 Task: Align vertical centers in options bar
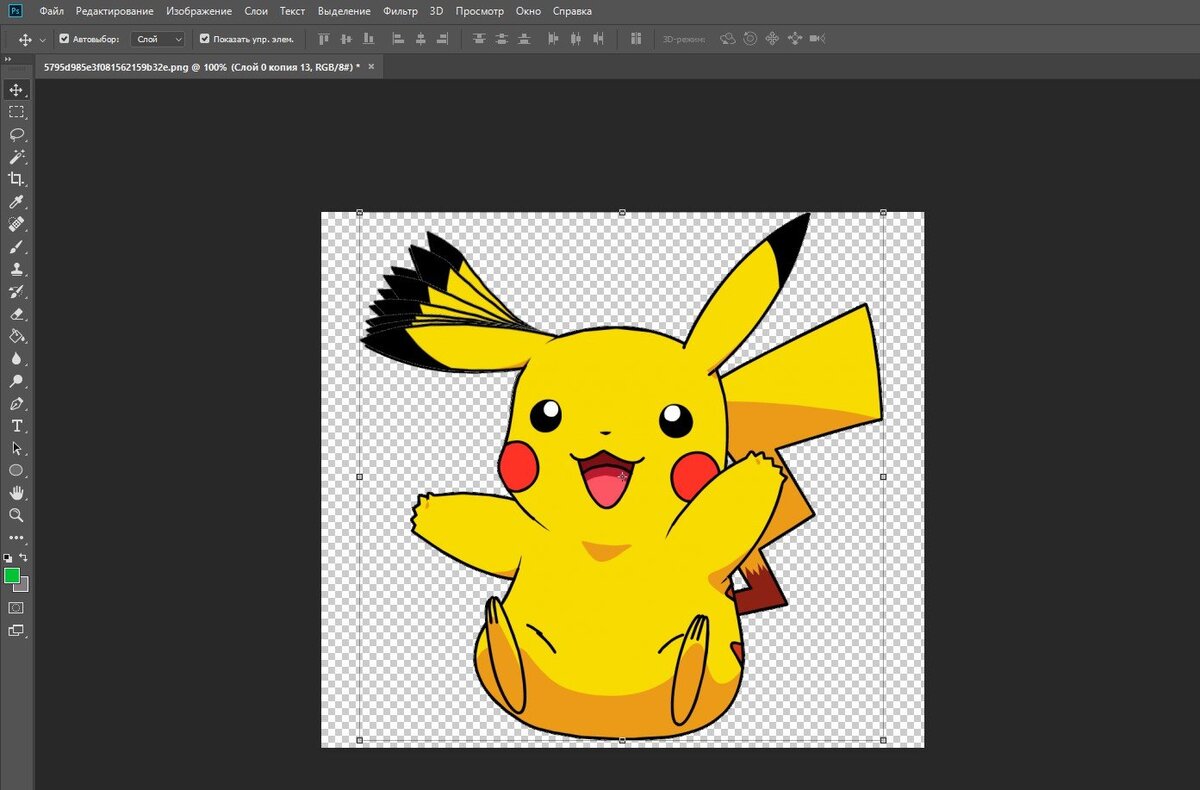[346, 39]
